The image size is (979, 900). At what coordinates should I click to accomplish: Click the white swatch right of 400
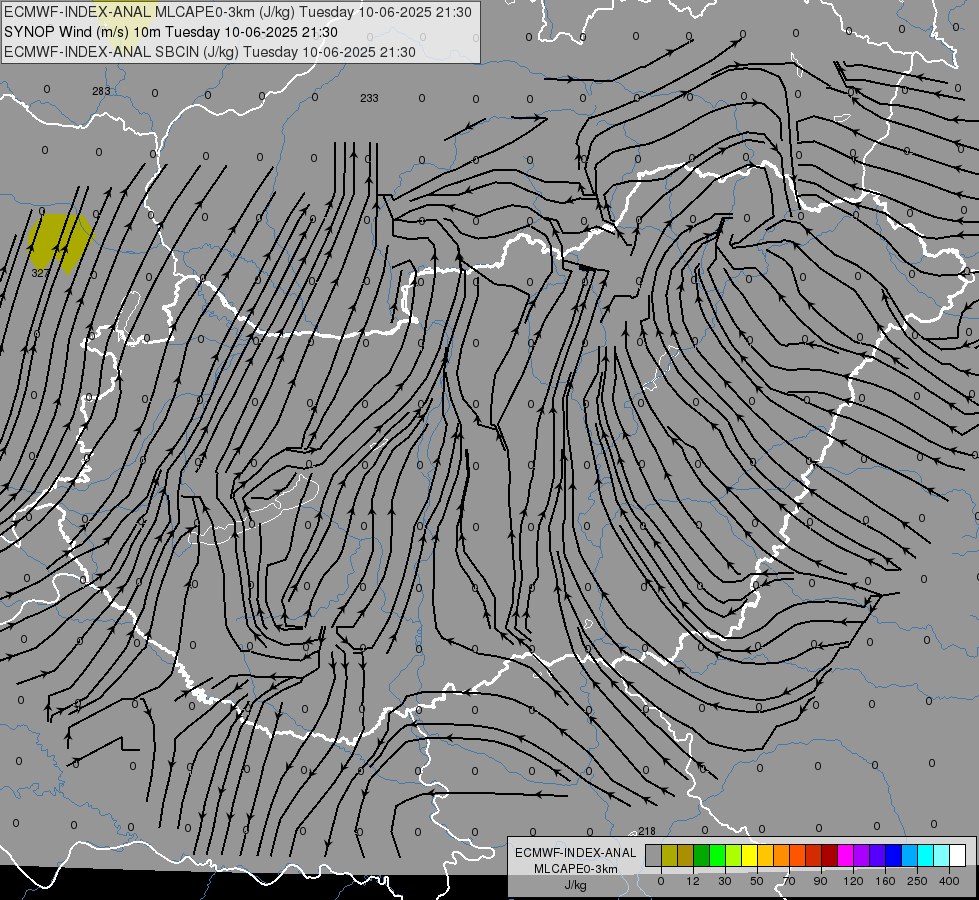click(958, 855)
